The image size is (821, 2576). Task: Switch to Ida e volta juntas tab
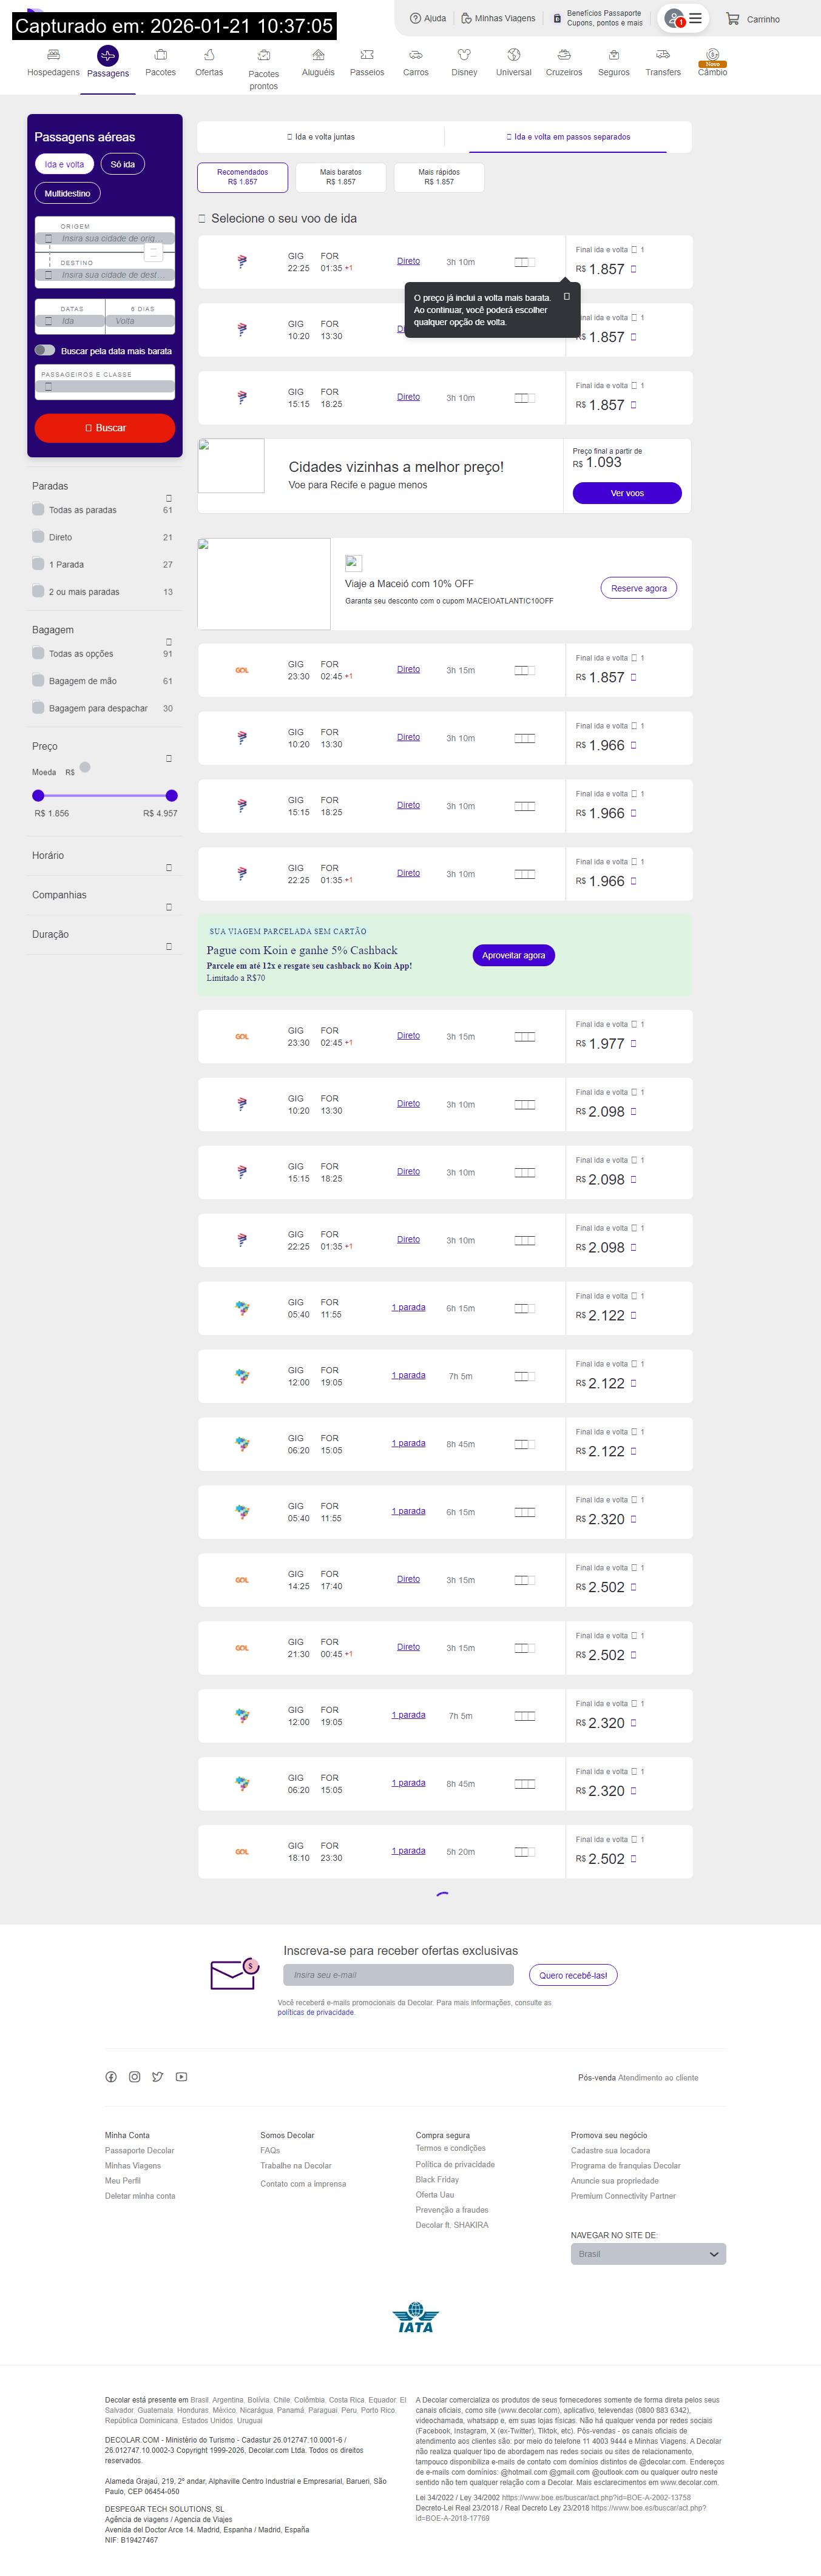click(321, 137)
